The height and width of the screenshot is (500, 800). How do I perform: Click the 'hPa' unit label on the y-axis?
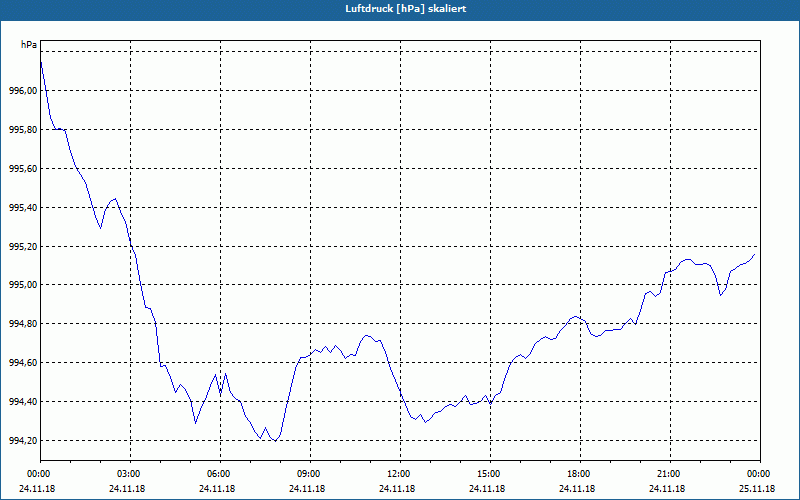coord(29,45)
